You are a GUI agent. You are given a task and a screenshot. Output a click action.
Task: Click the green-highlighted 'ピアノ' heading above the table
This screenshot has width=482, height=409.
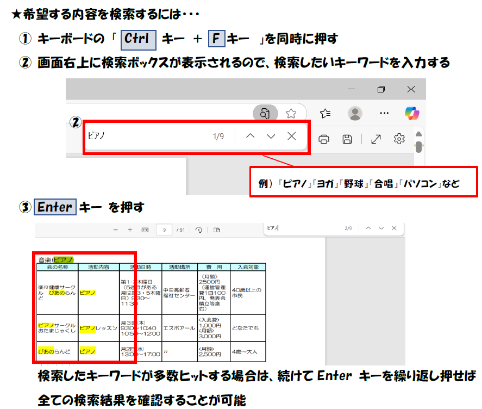(63, 259)
